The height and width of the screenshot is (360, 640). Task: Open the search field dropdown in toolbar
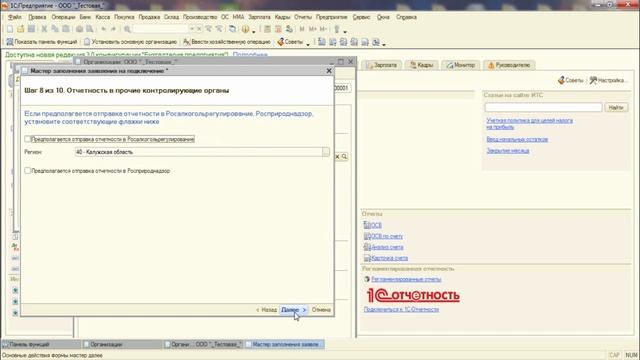pyautogui.click(x=192, y=29)
